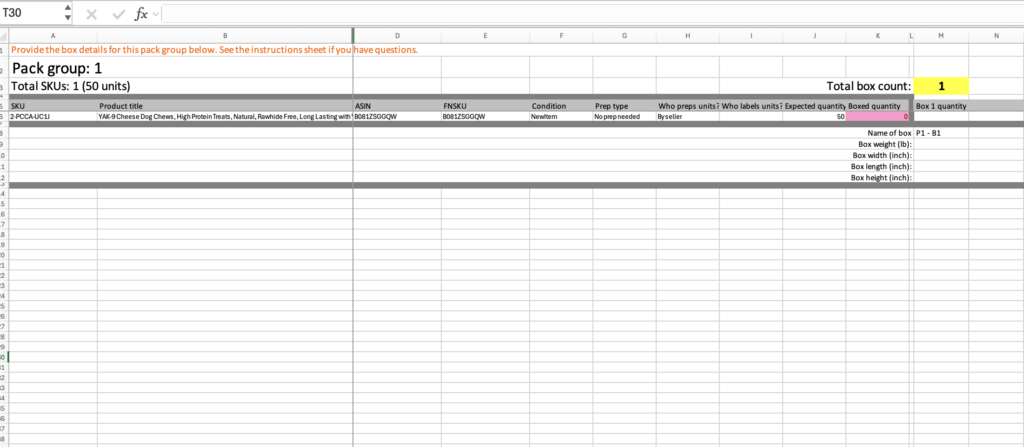Viewport: 1024px width, 447px height.
Task: Click the Box height (inch) value cell
Action: pos(940,177)
